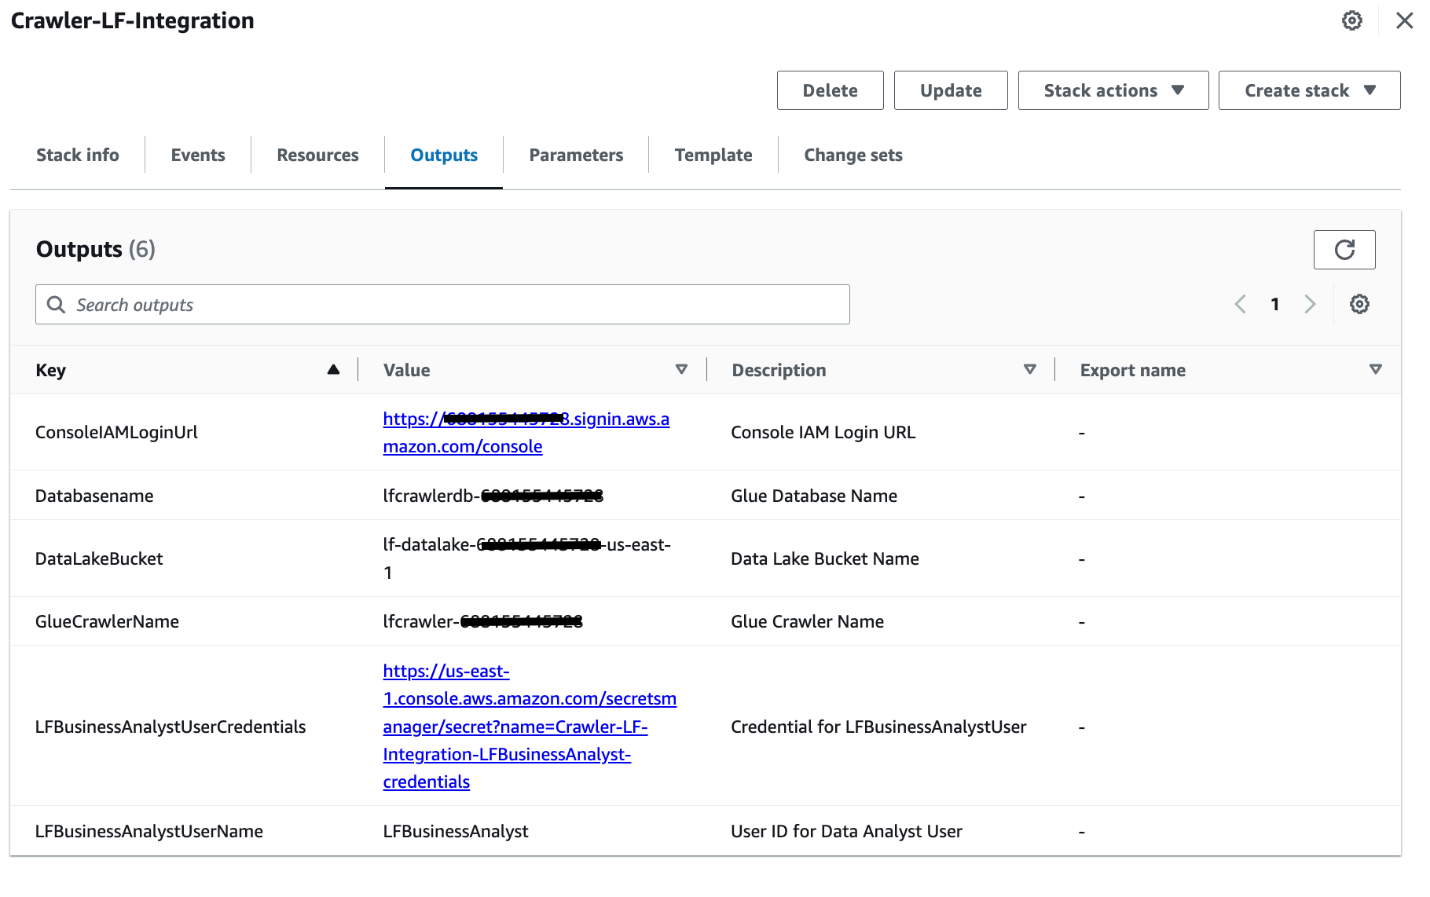The image size is (1430, 897).
Task: Click the lf-datalake bucket name value
Action: (x=527, y=559)
